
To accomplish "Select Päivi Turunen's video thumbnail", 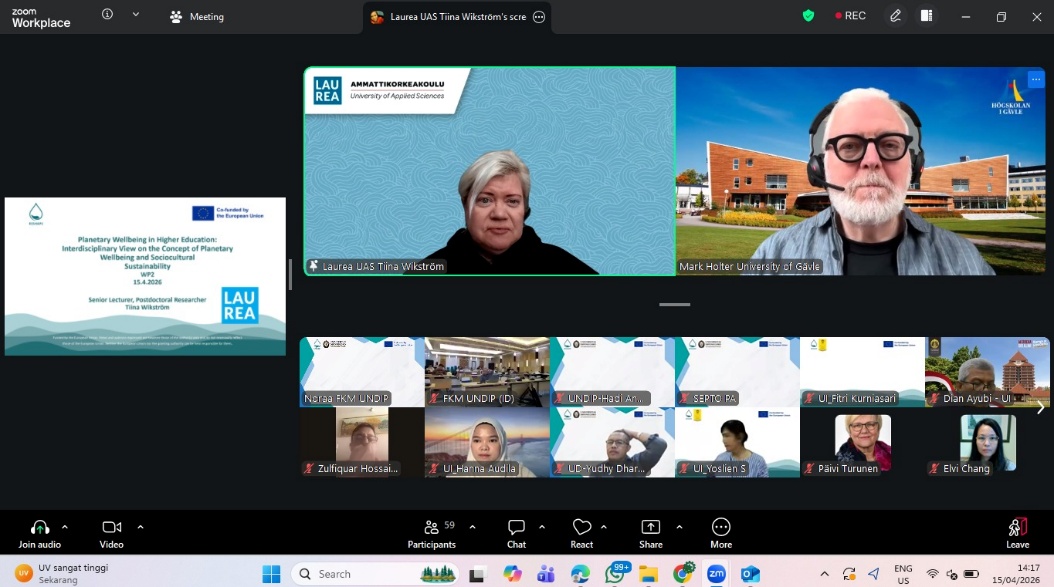I will point(862,442).
